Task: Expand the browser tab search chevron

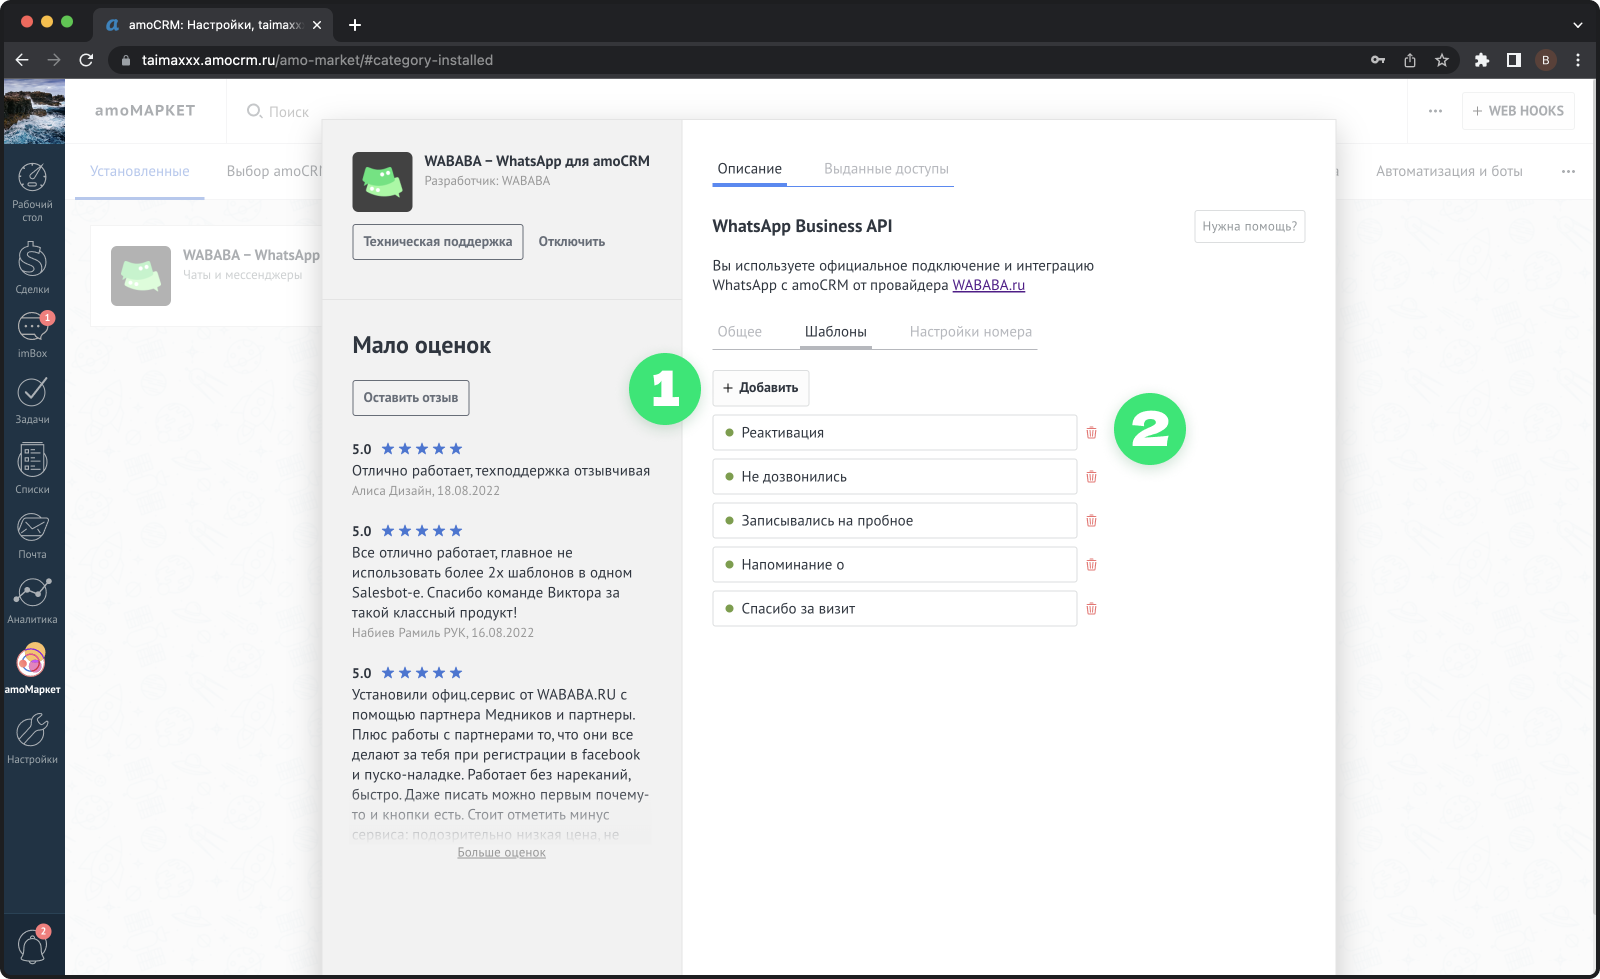Action: (x=1578, y=24)
